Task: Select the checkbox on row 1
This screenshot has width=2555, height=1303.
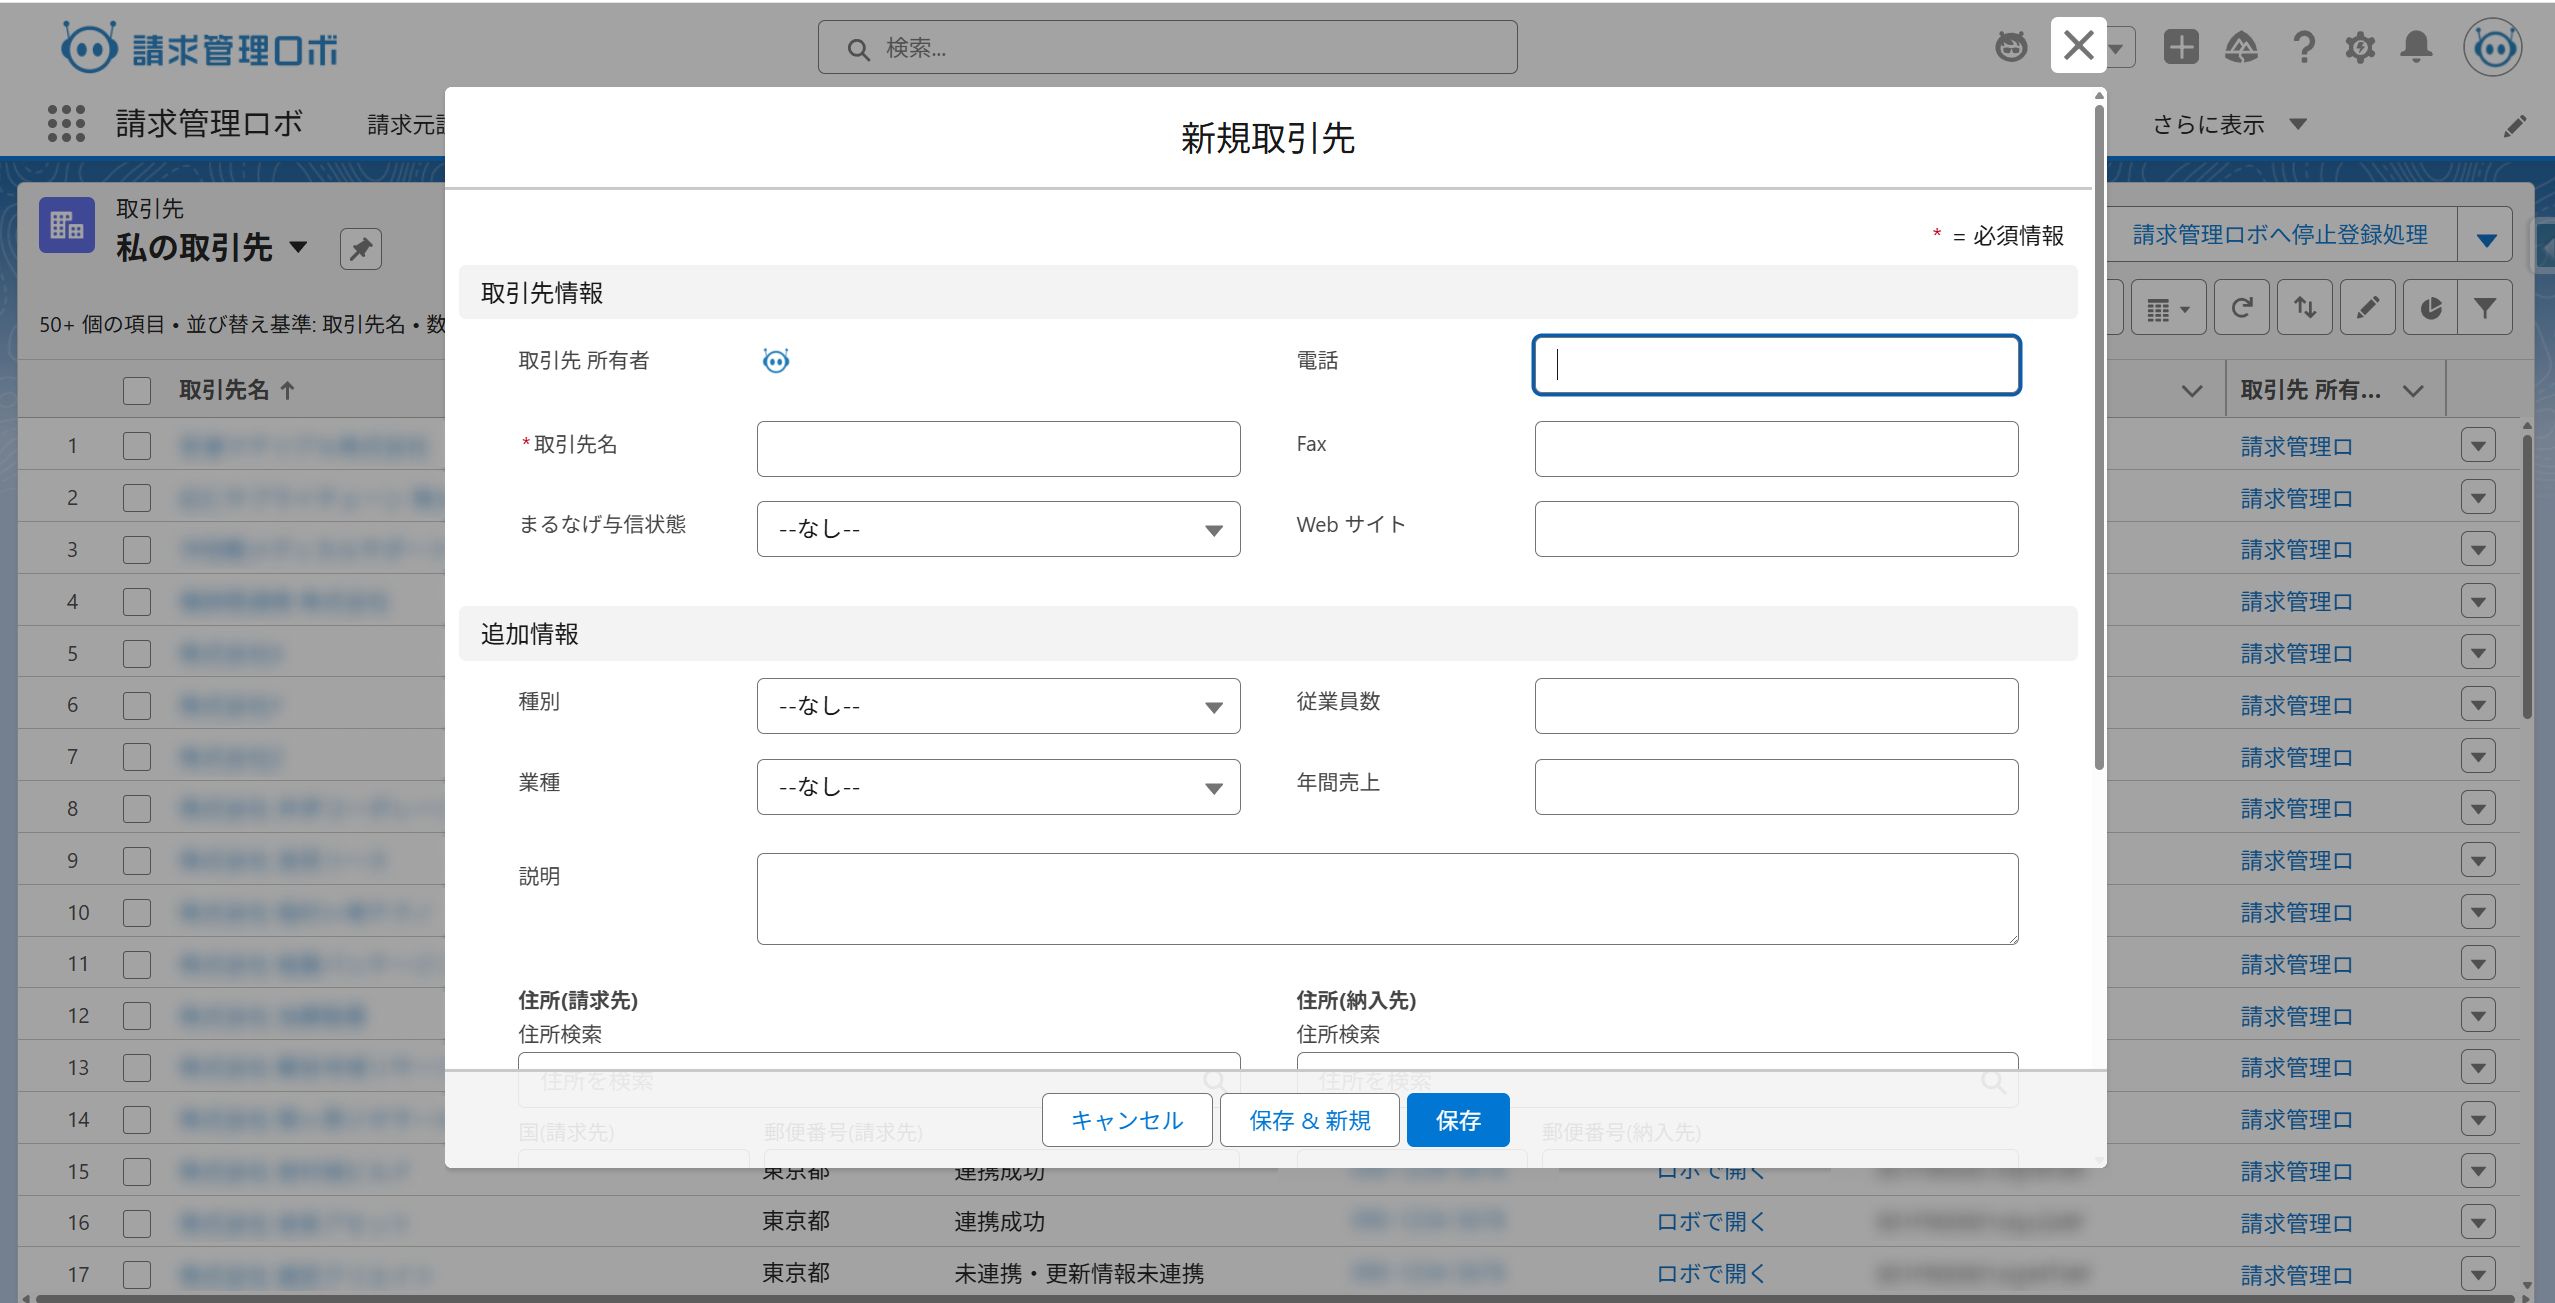Action: coord(137,446)
